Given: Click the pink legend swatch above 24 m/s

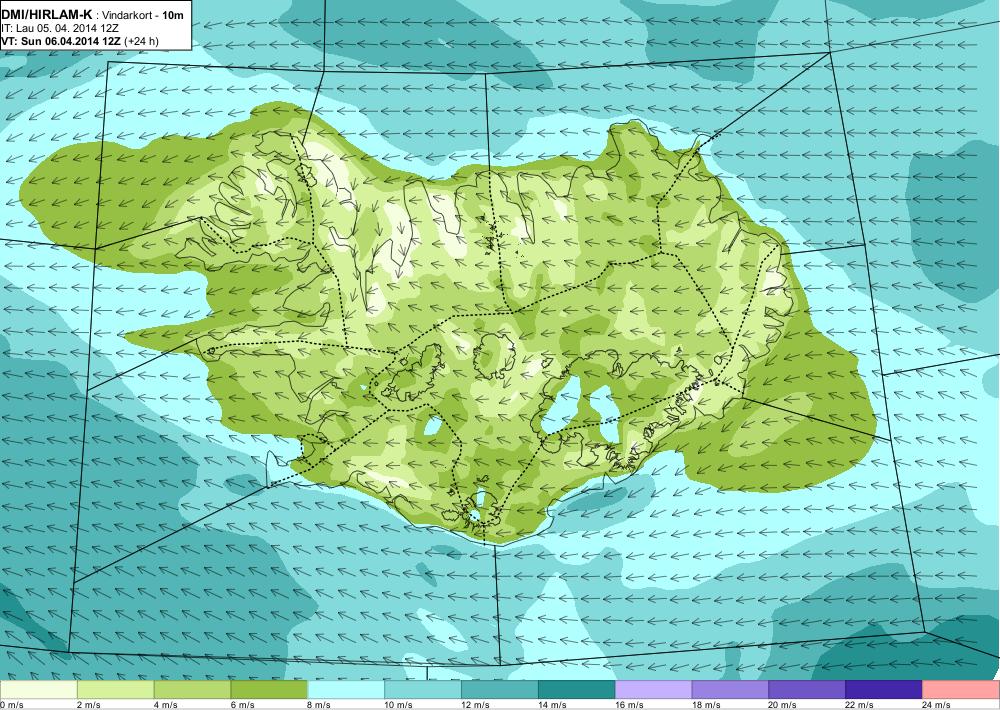Looking at the screenshot, I should point(961,690).
